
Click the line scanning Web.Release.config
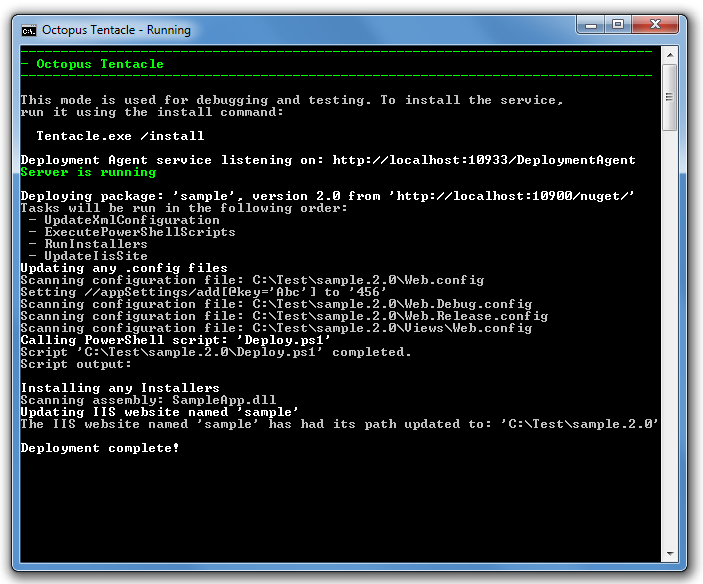tap(284, 316)
